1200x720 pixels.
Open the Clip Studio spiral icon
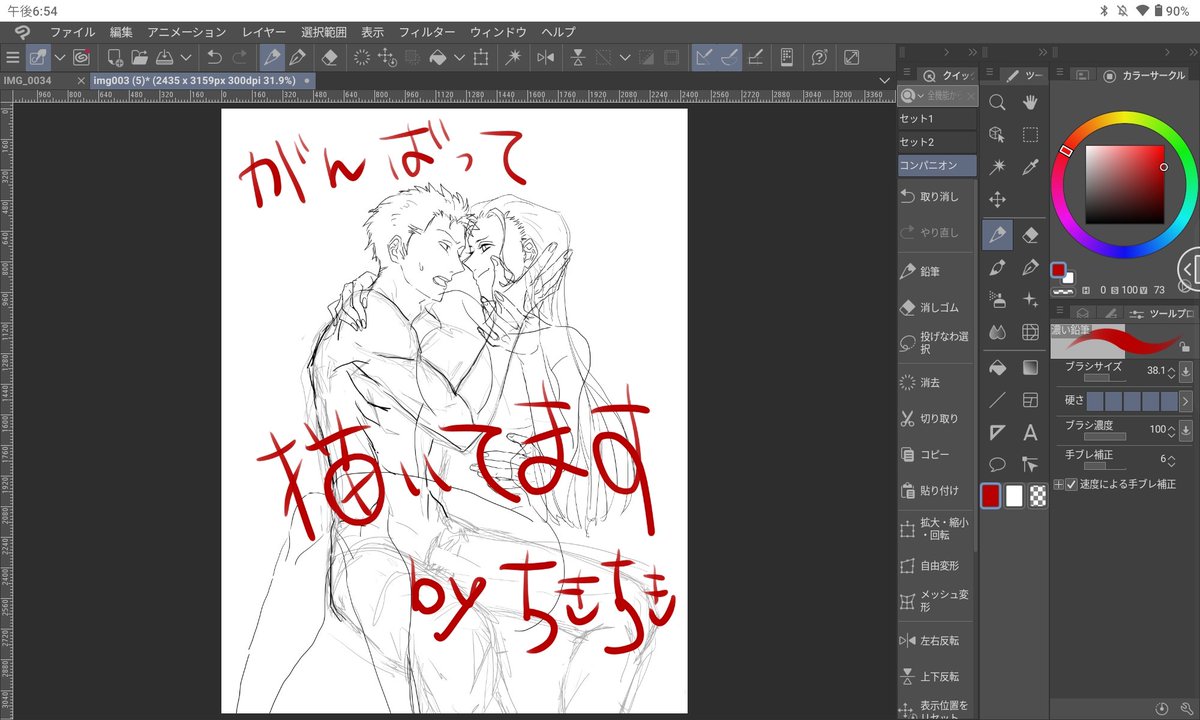pos(81,57)
